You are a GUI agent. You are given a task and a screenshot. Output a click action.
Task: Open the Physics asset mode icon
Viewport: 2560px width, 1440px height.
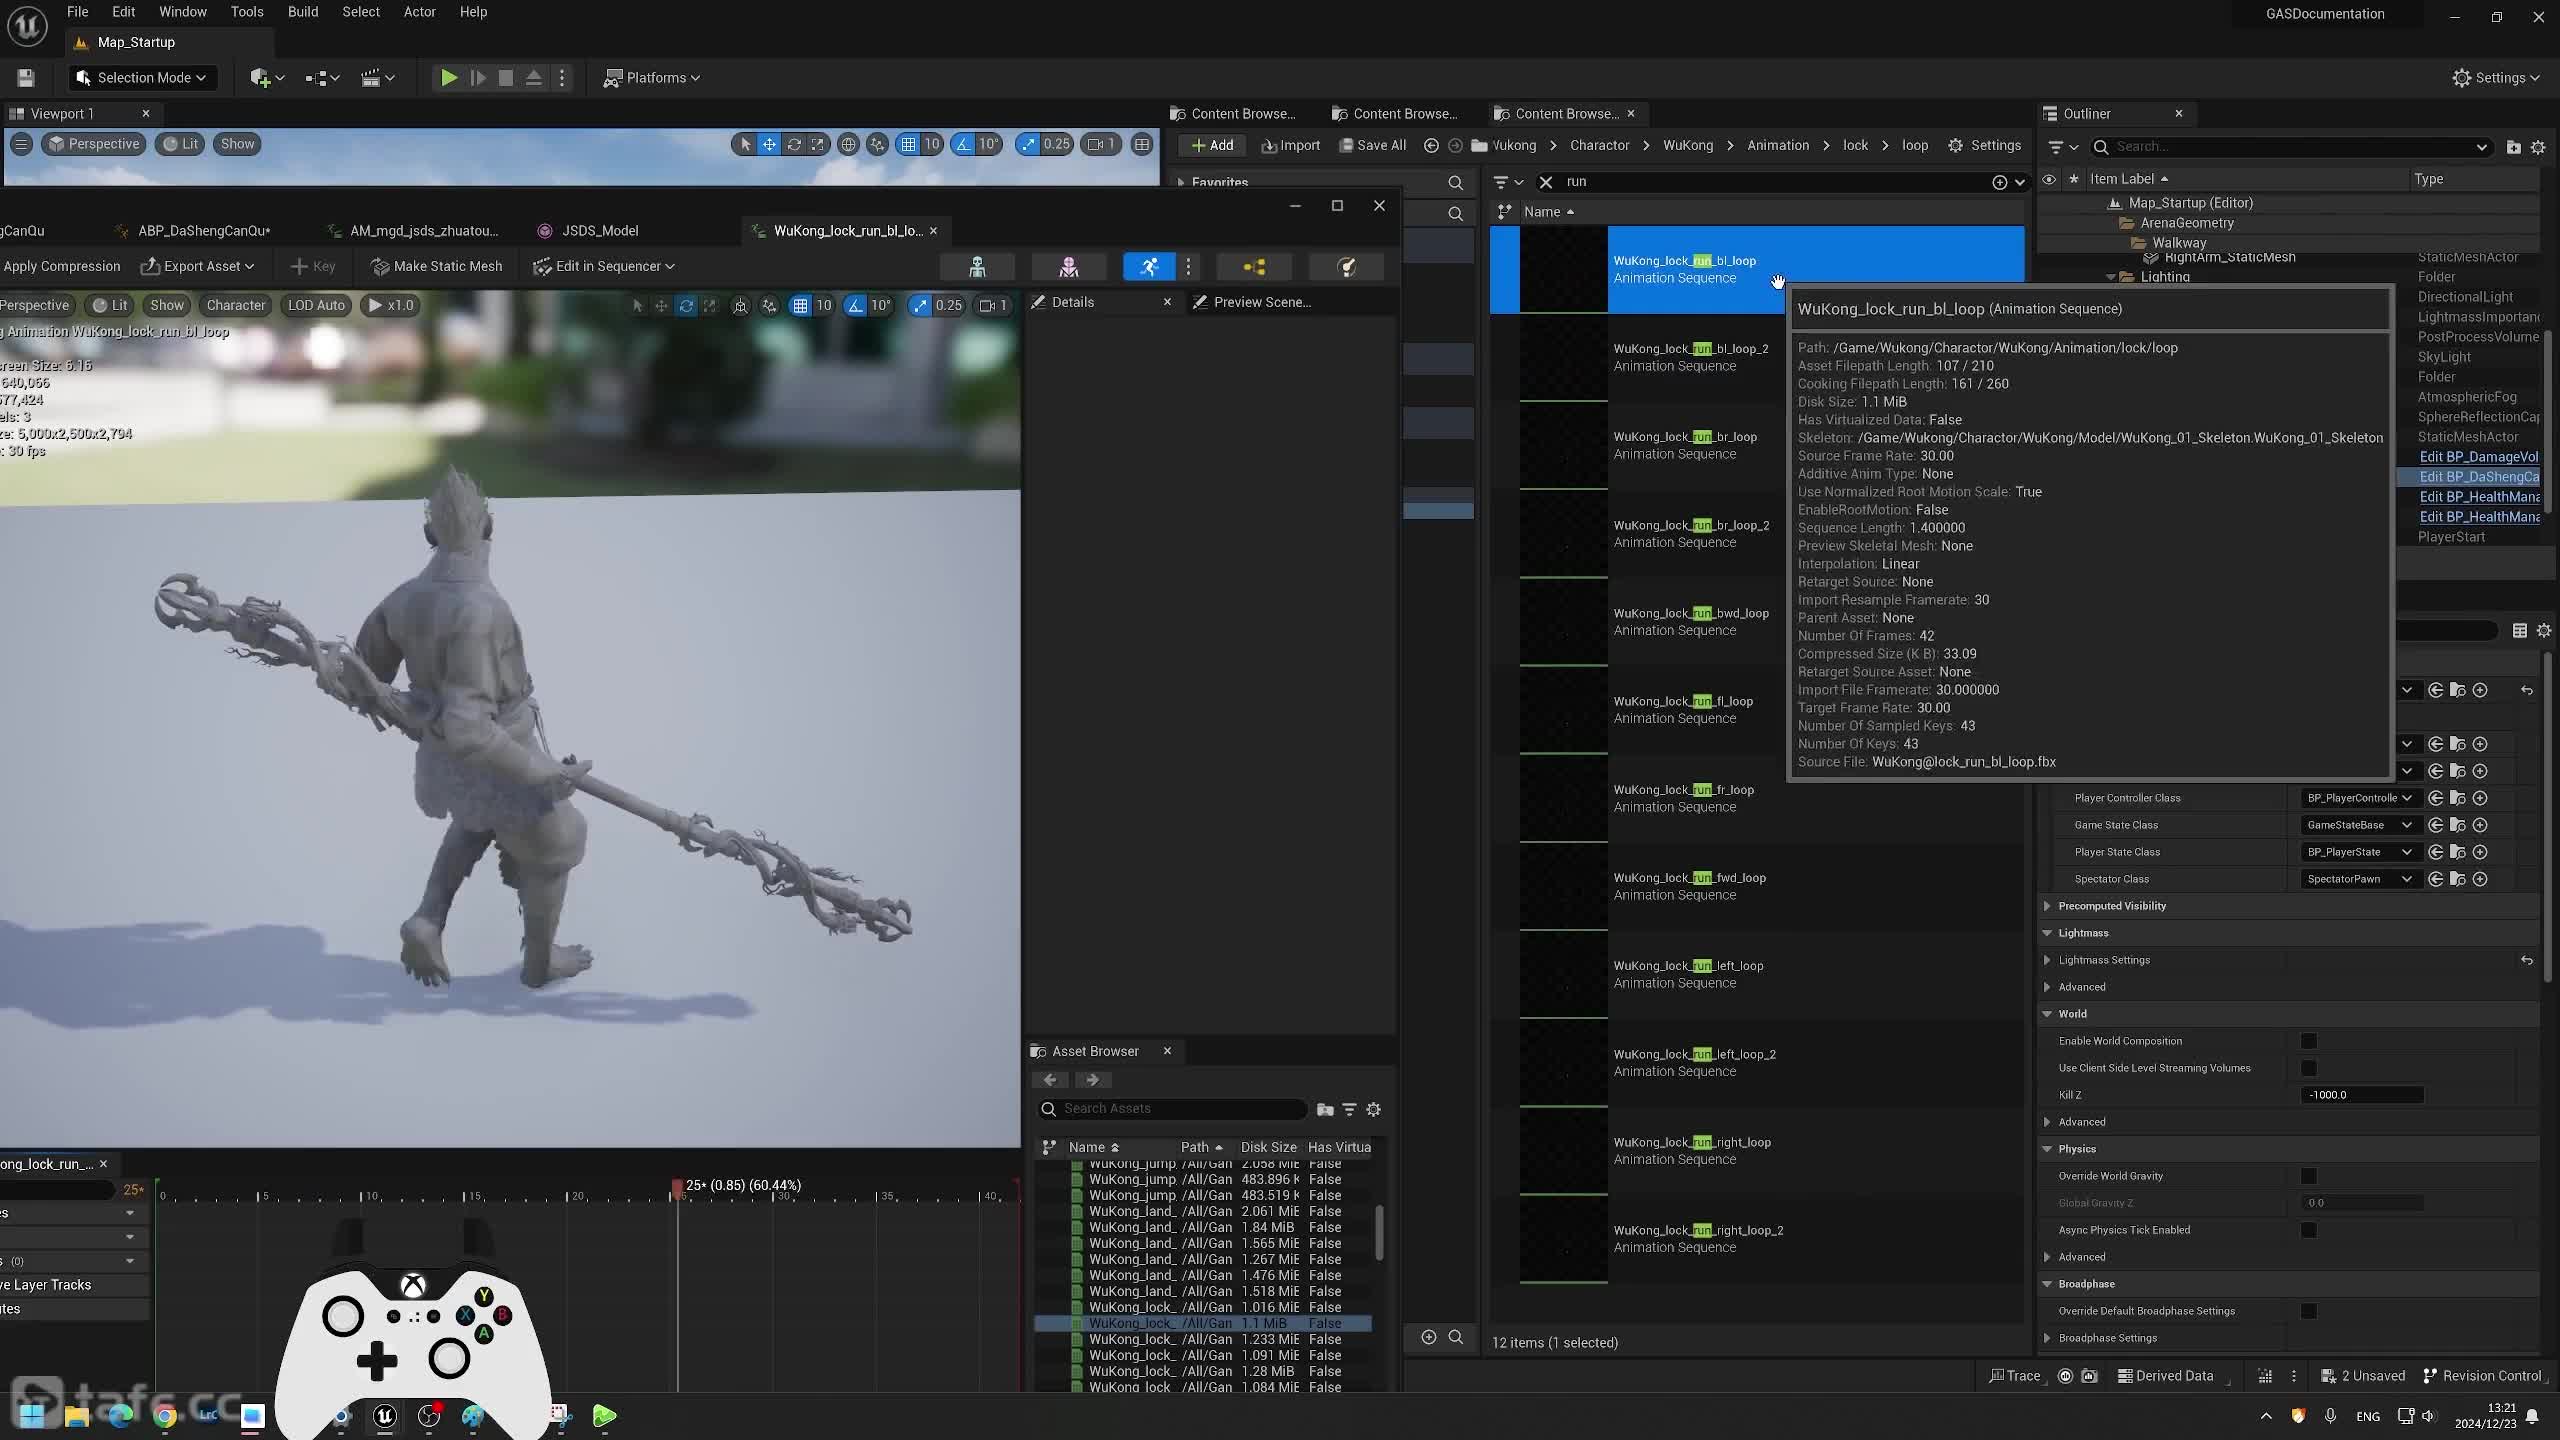pyautogui.click(x=1346, y=267)
